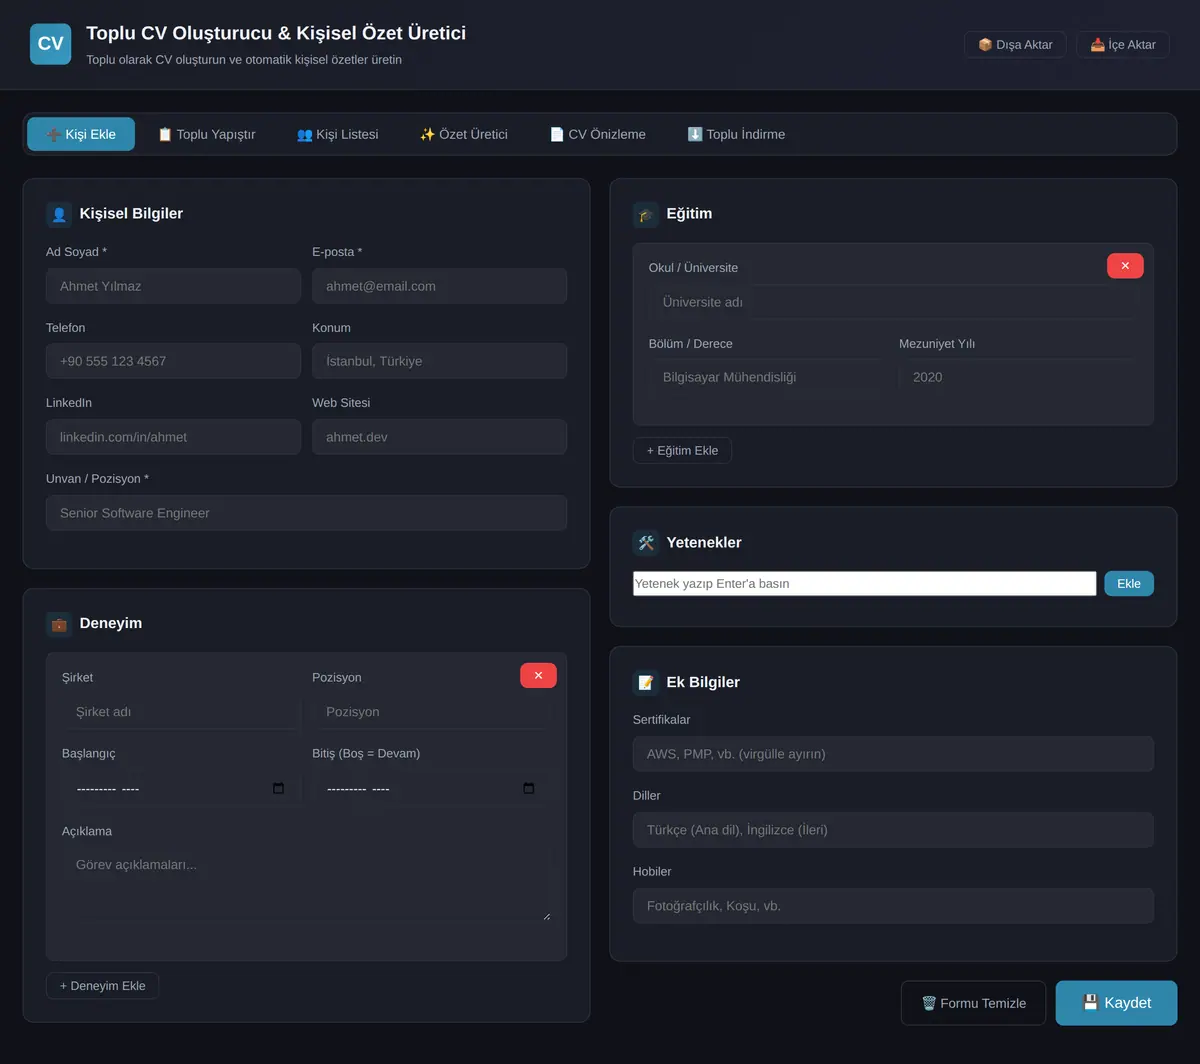Screen dimensions: 1200x1064
Task: Click the Ekle button for skills
Action: (1129, 584)
